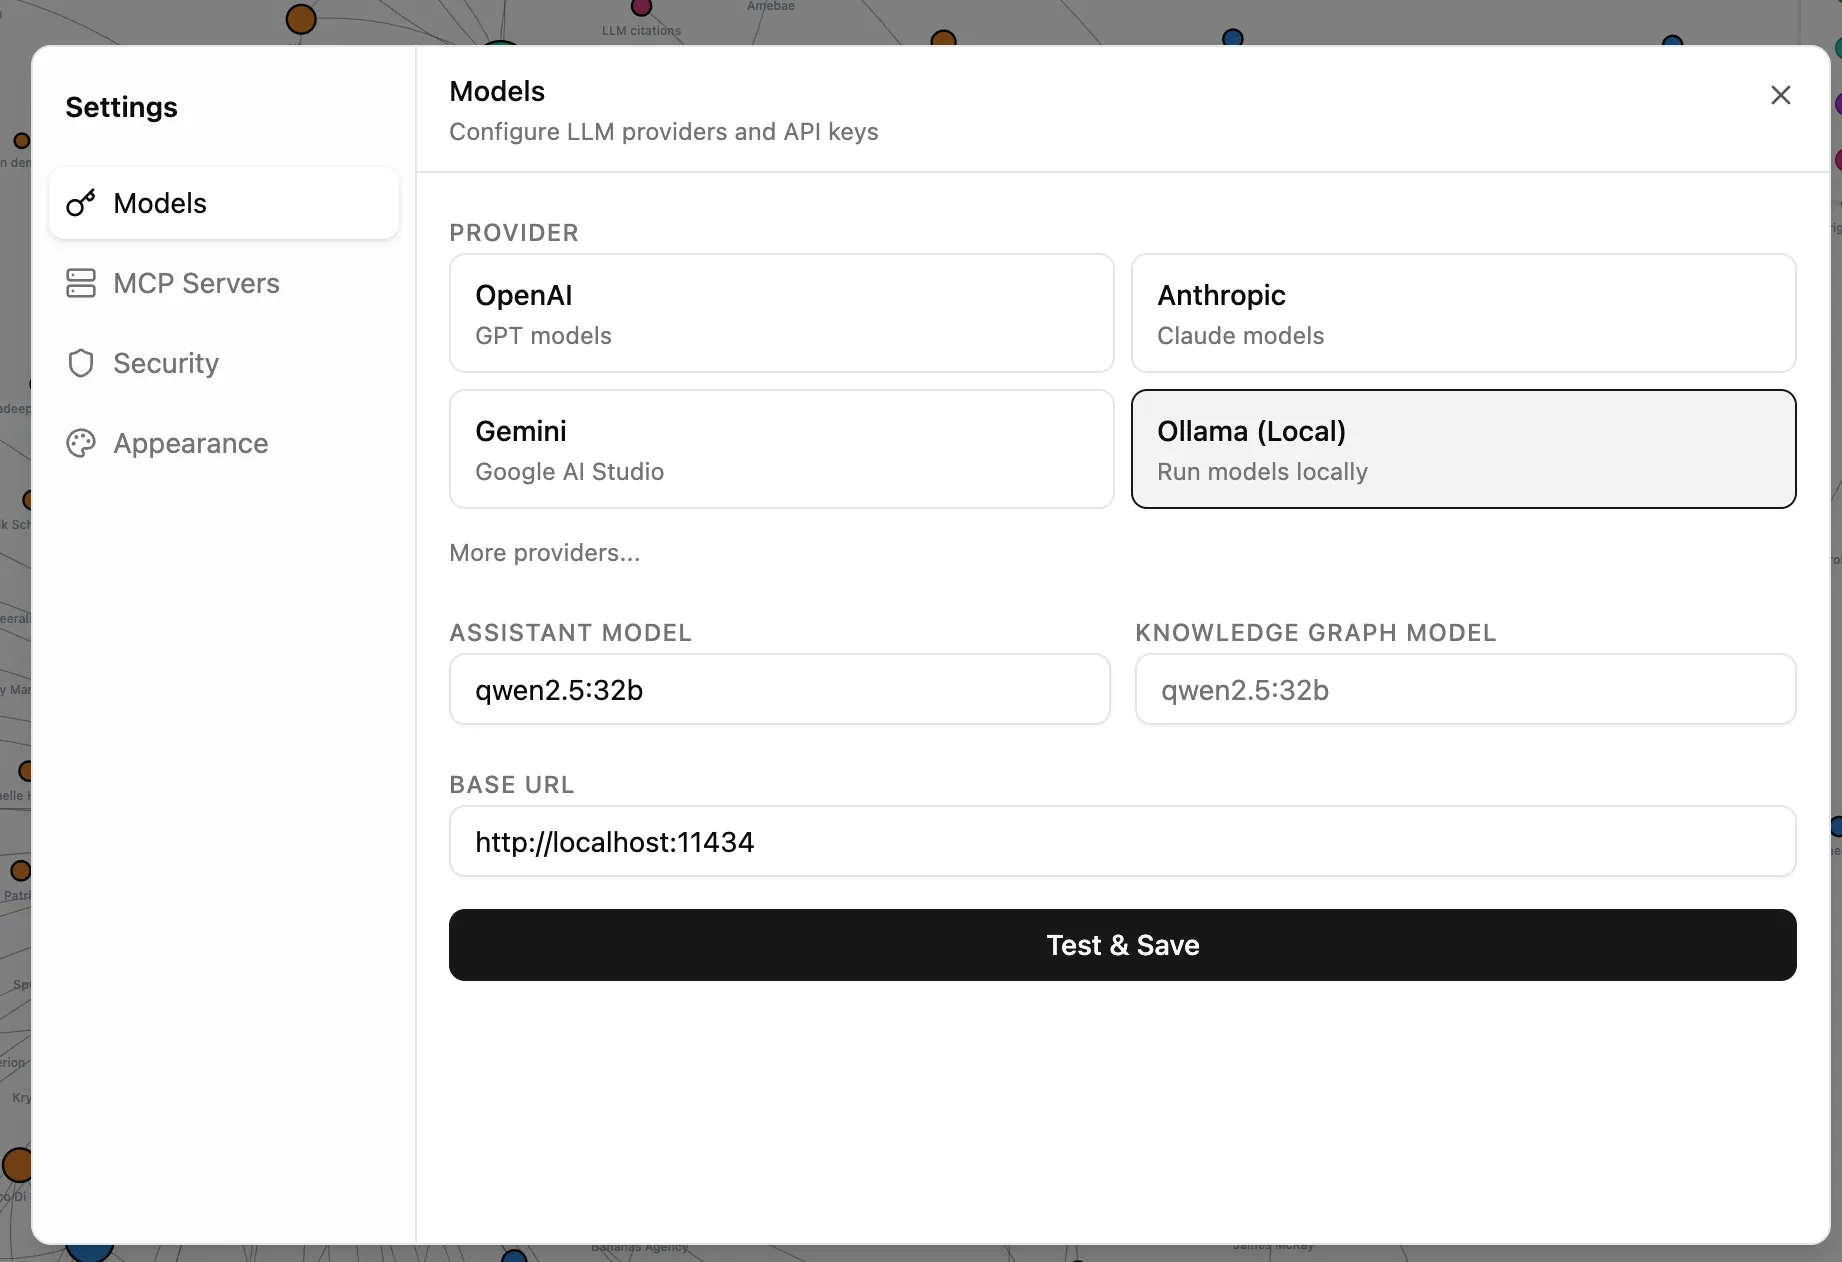Click the shield icon for Security
This screenshot has height=1262, width=1842.
point(81,363)
